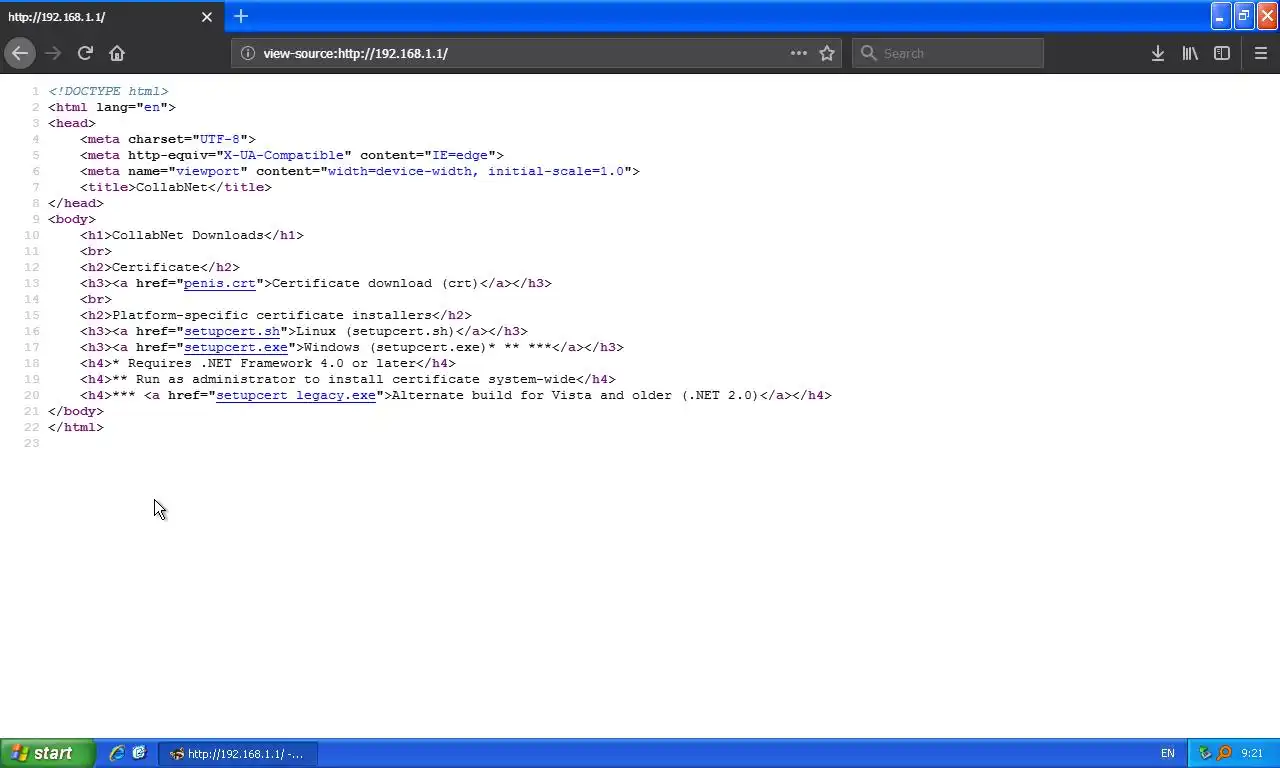Click the viewport meta line
The height and width of the screenshot is (768, 1280).
tap(360, 171)
